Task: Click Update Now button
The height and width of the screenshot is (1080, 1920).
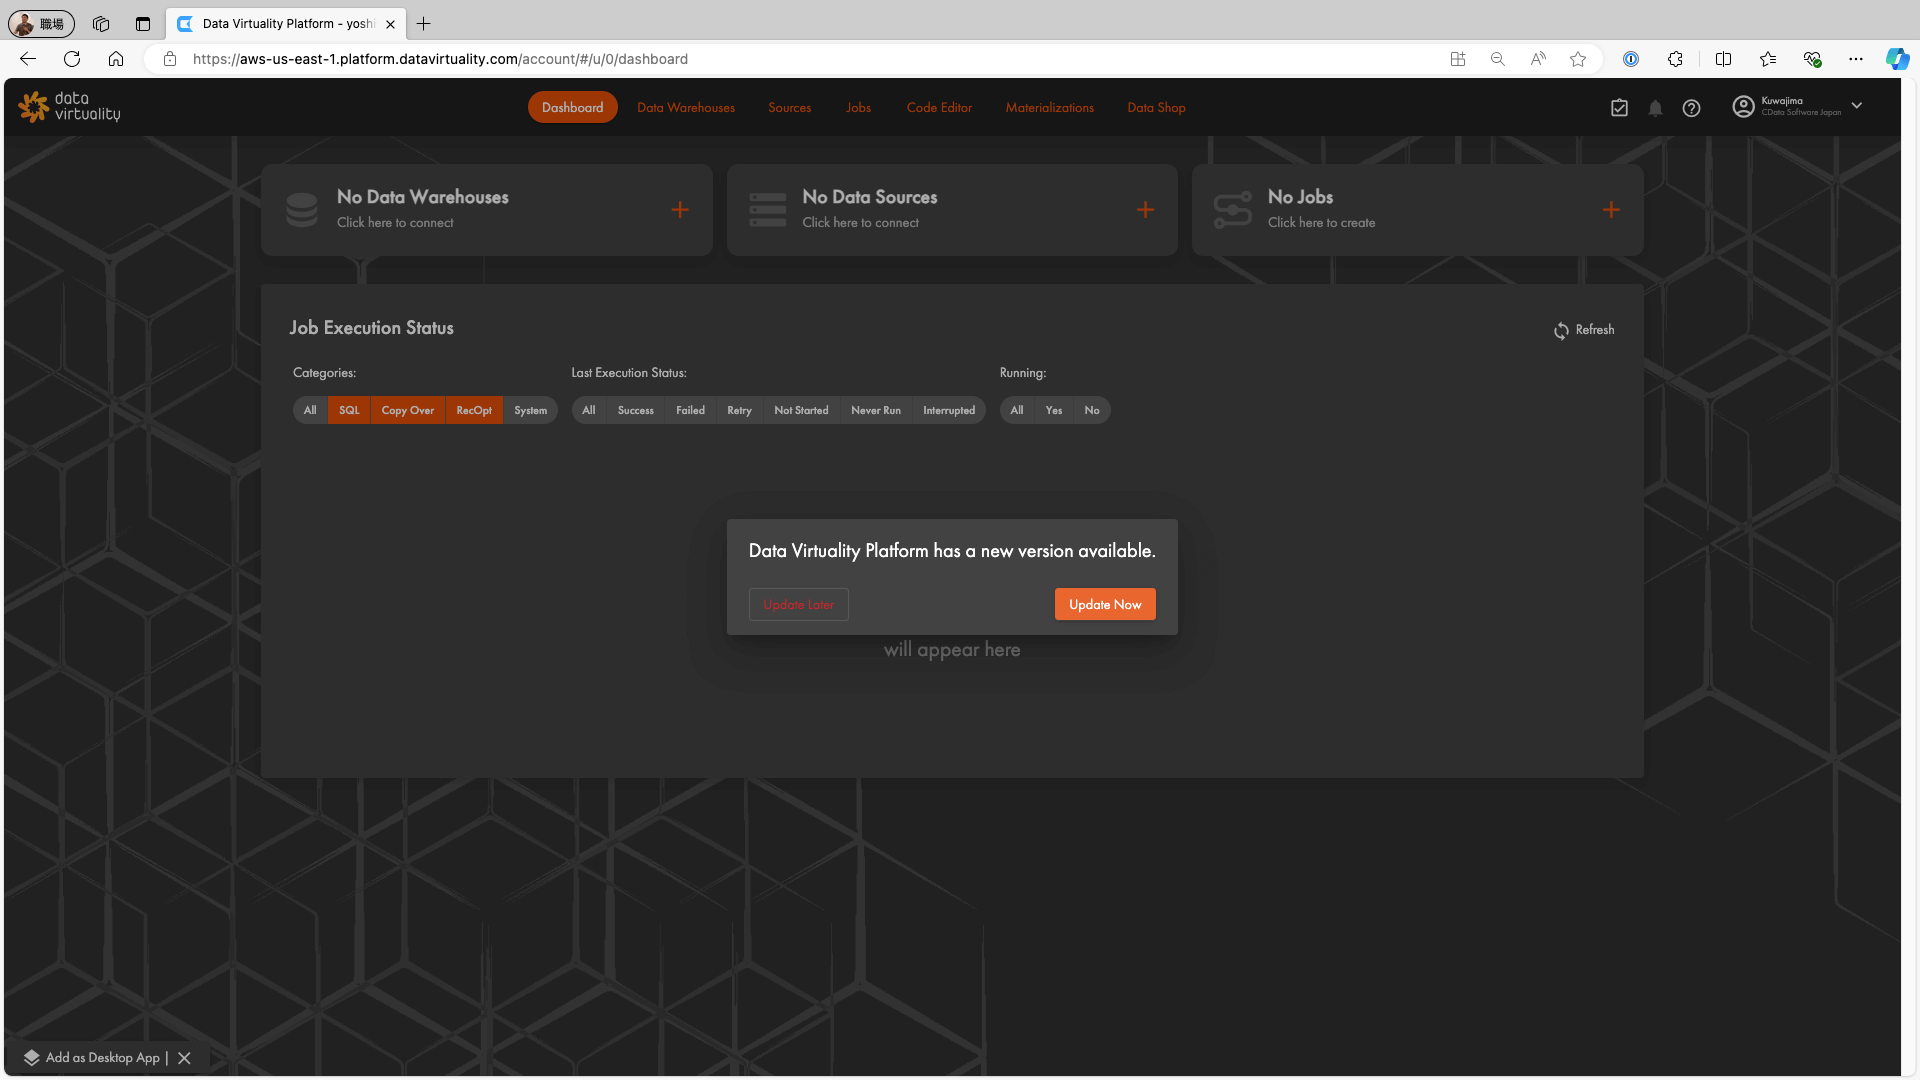Action: (1105, 604)
